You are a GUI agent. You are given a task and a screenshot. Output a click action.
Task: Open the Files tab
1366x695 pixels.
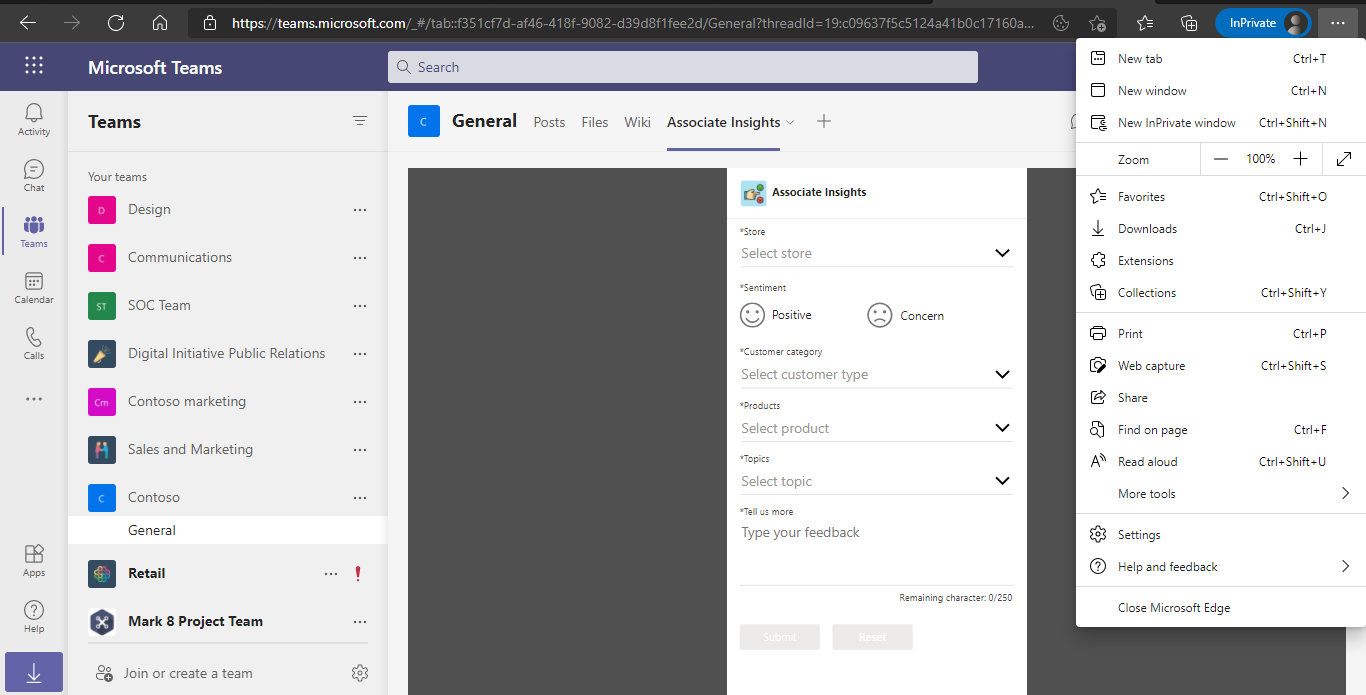point(595,122)
